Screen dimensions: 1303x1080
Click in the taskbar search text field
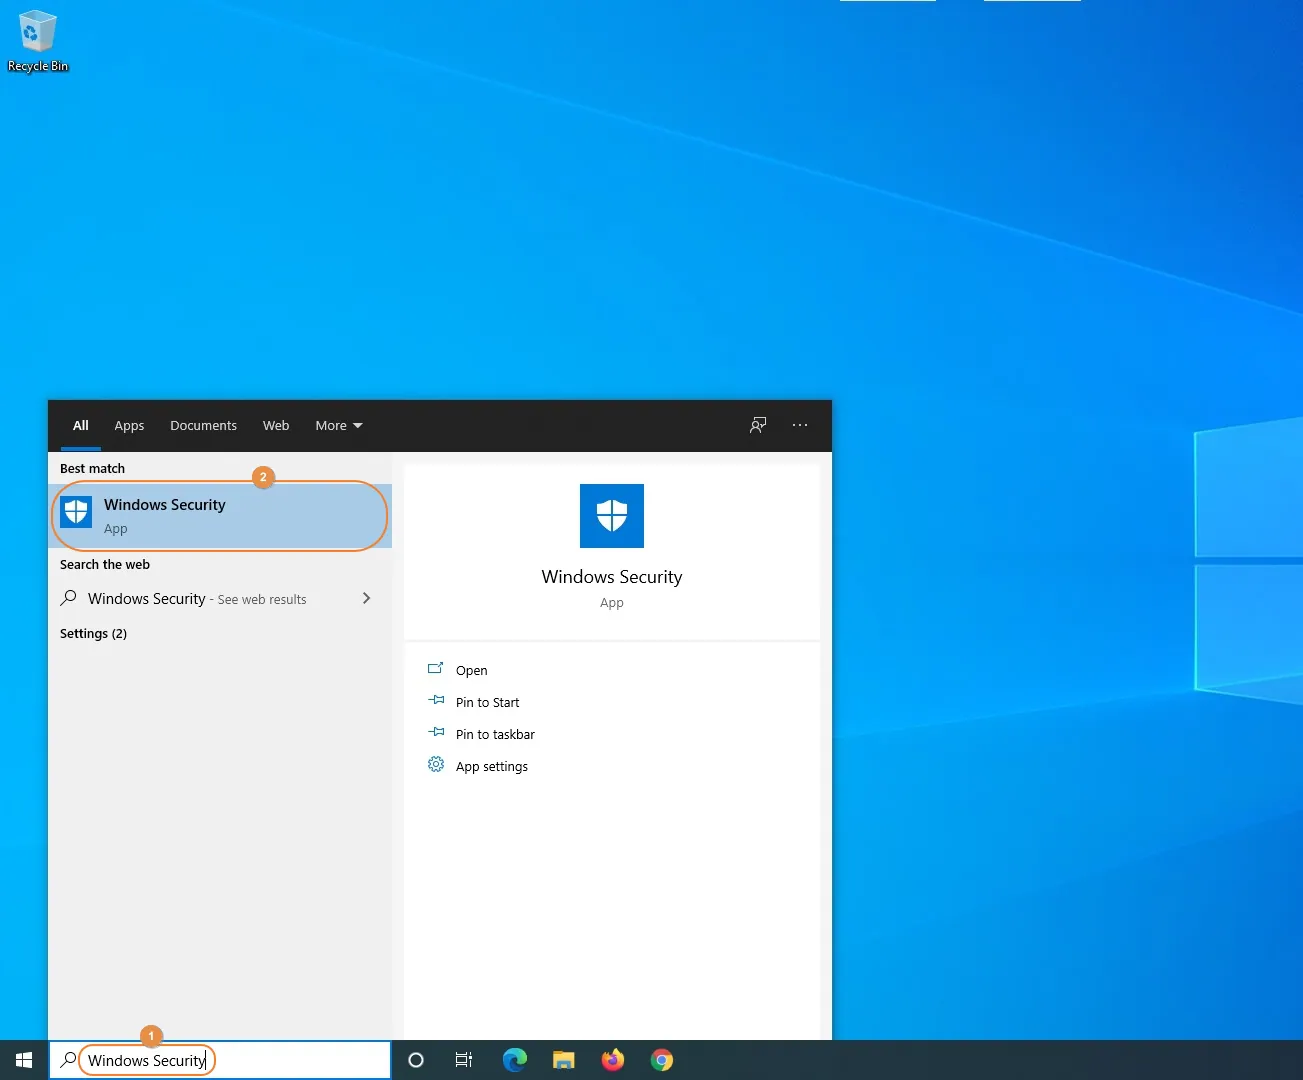[x=220, y=1060]
